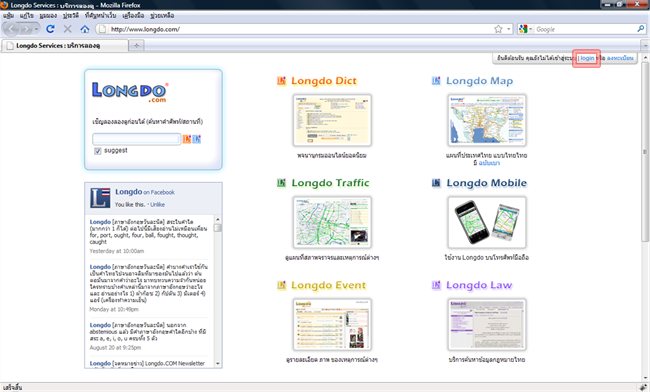
Task: Click the Longdo Law heading
Action: [479, 285]
